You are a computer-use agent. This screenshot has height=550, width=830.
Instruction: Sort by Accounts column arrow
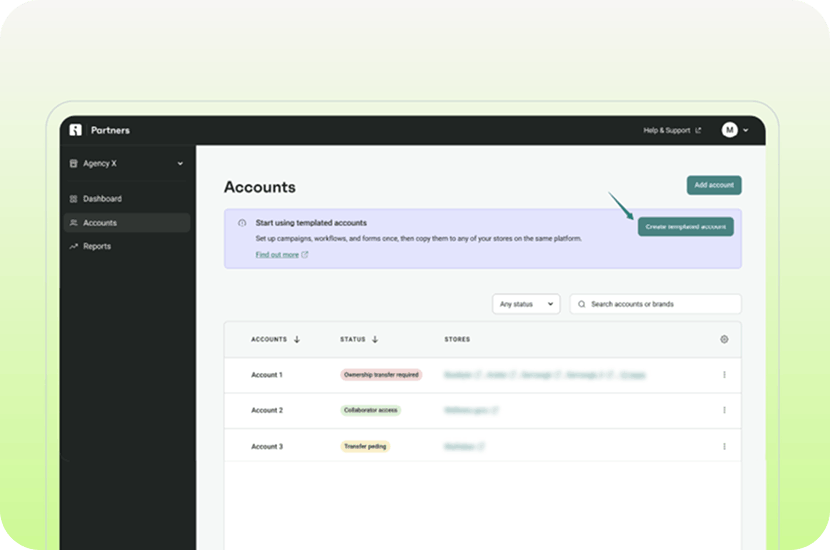click(297, 339)
